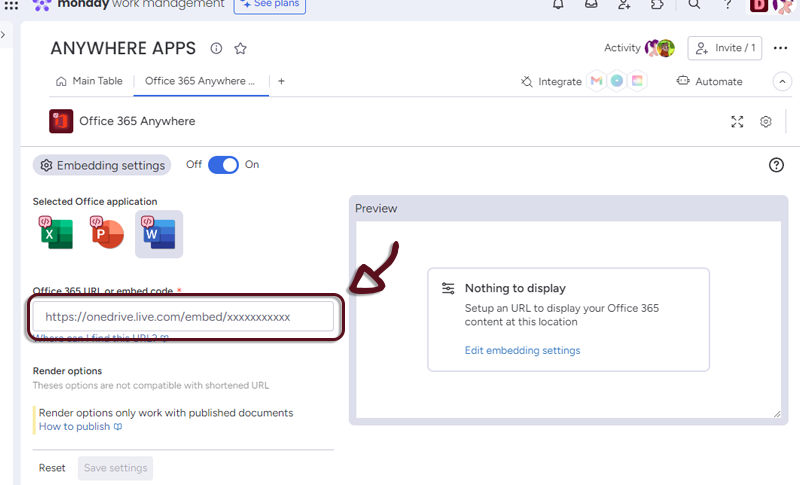The image size is (800, 485).
Task: Open help circle question mark icon
Action: 776,165
